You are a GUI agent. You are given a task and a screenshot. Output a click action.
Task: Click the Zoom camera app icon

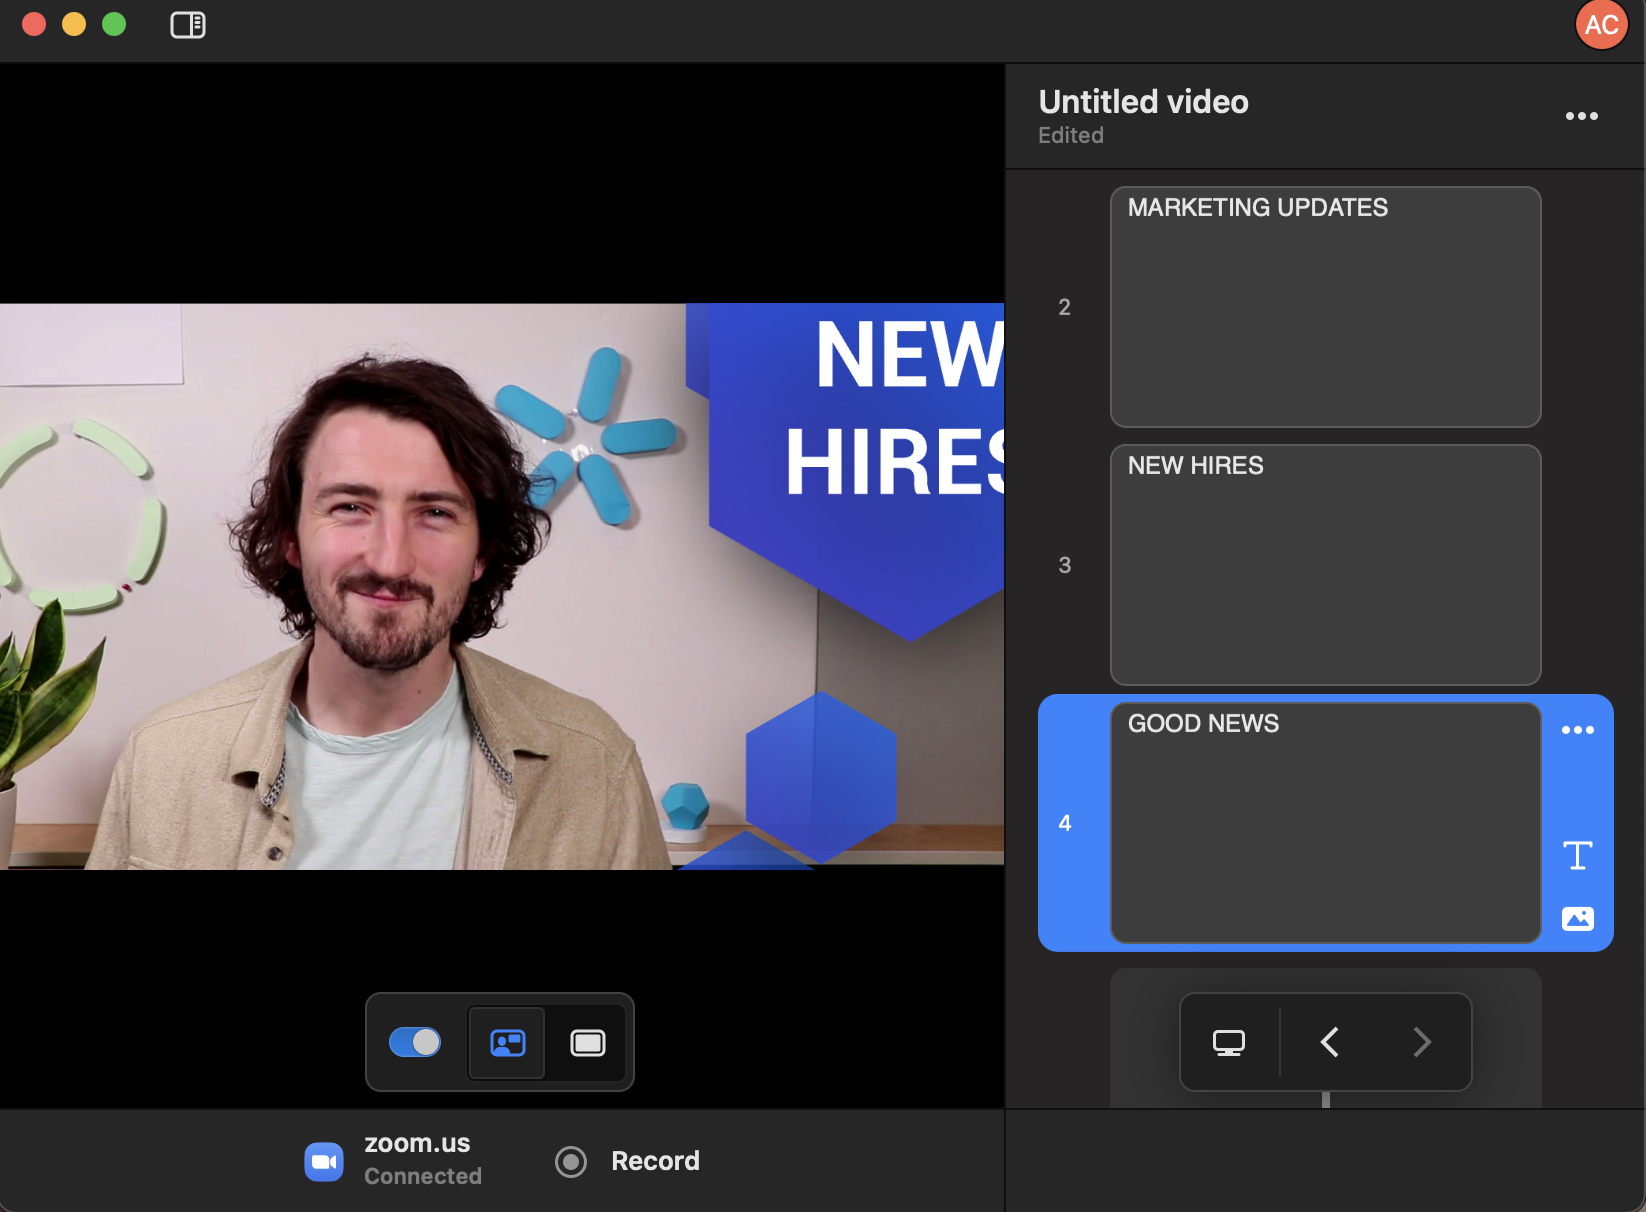click(x=324, y=1161)
